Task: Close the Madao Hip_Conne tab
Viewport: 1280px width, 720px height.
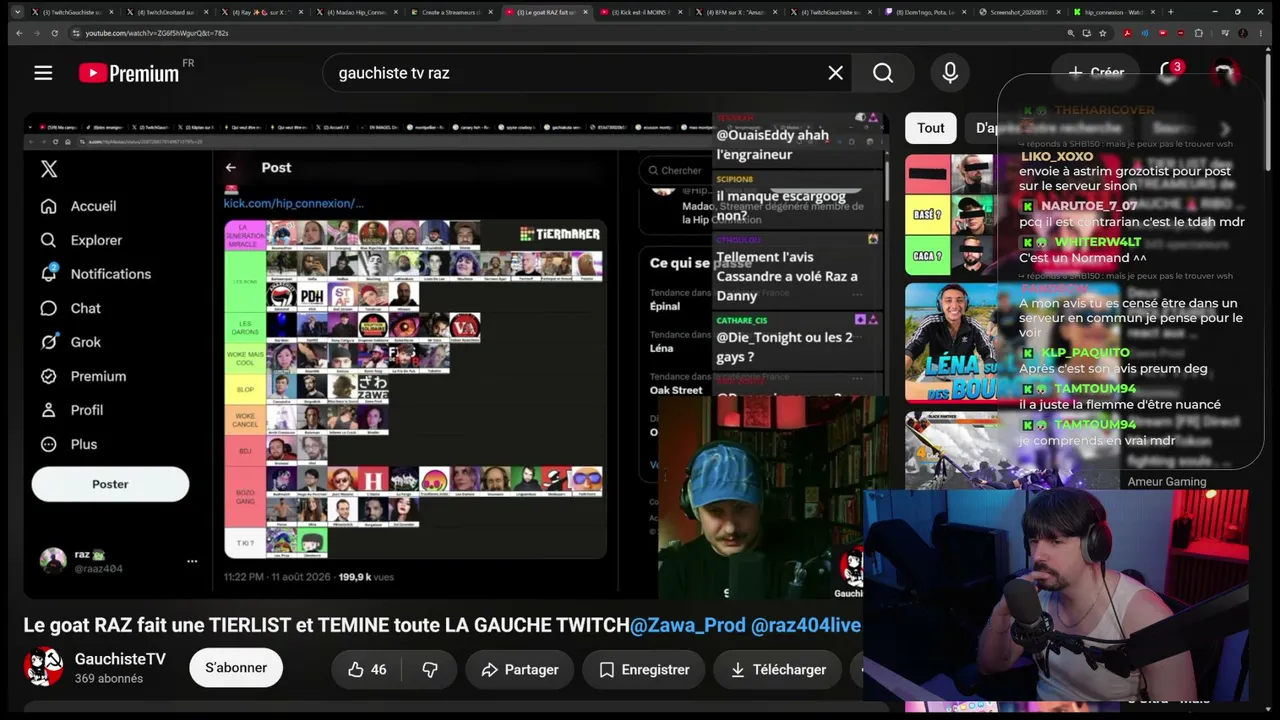Action: 396,12
